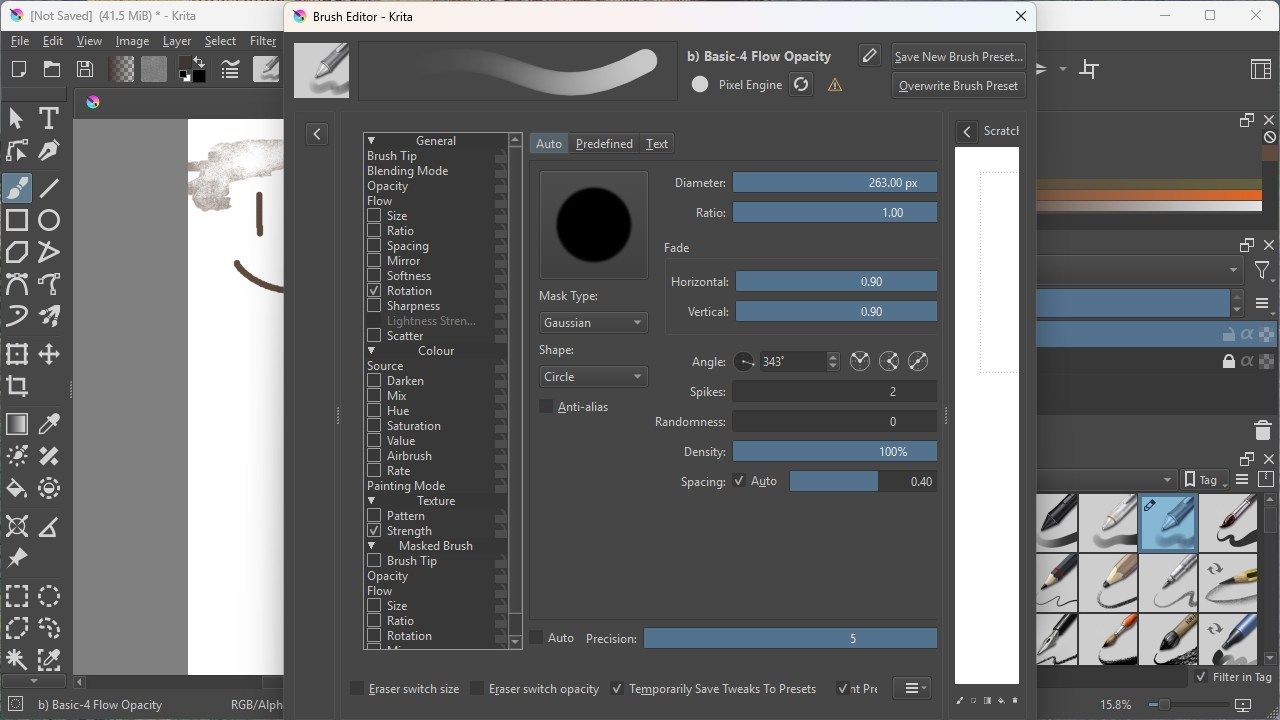Viewport: 1280px width, 720px height.
Task: Click the delete layer trash icon
Action: pyautogui.click(x=1262, y=431)
